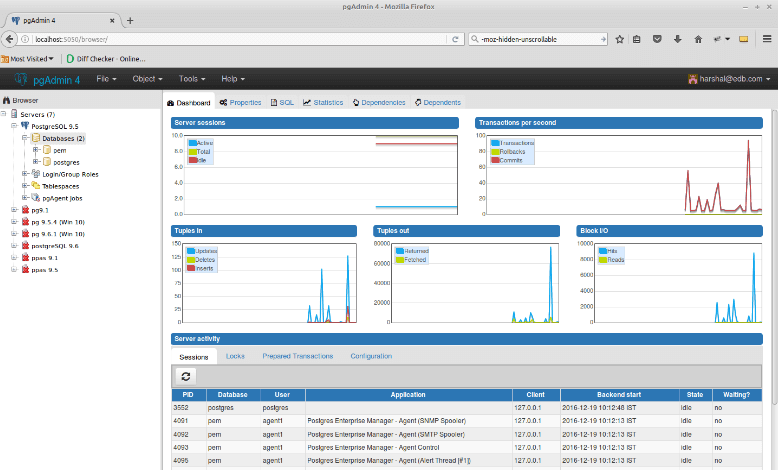778x470 pixels.
Task: Click the Firefox bookmark star icon
Action: (x=620, y=39)
